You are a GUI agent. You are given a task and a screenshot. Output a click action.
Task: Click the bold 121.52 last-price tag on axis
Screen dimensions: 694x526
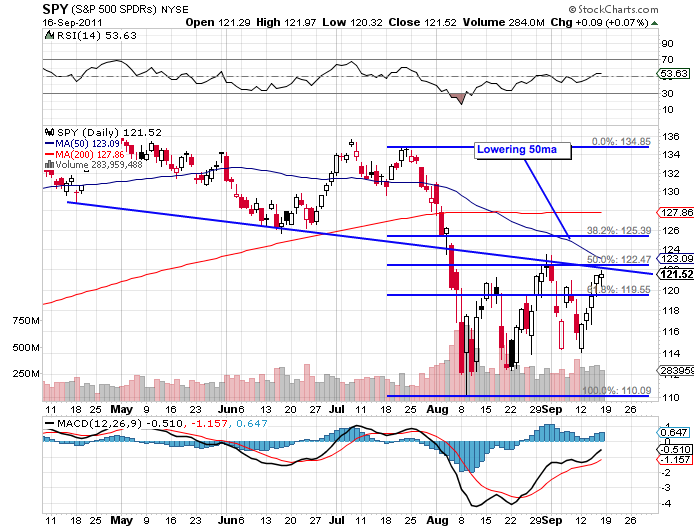click(x=676, y=275)
